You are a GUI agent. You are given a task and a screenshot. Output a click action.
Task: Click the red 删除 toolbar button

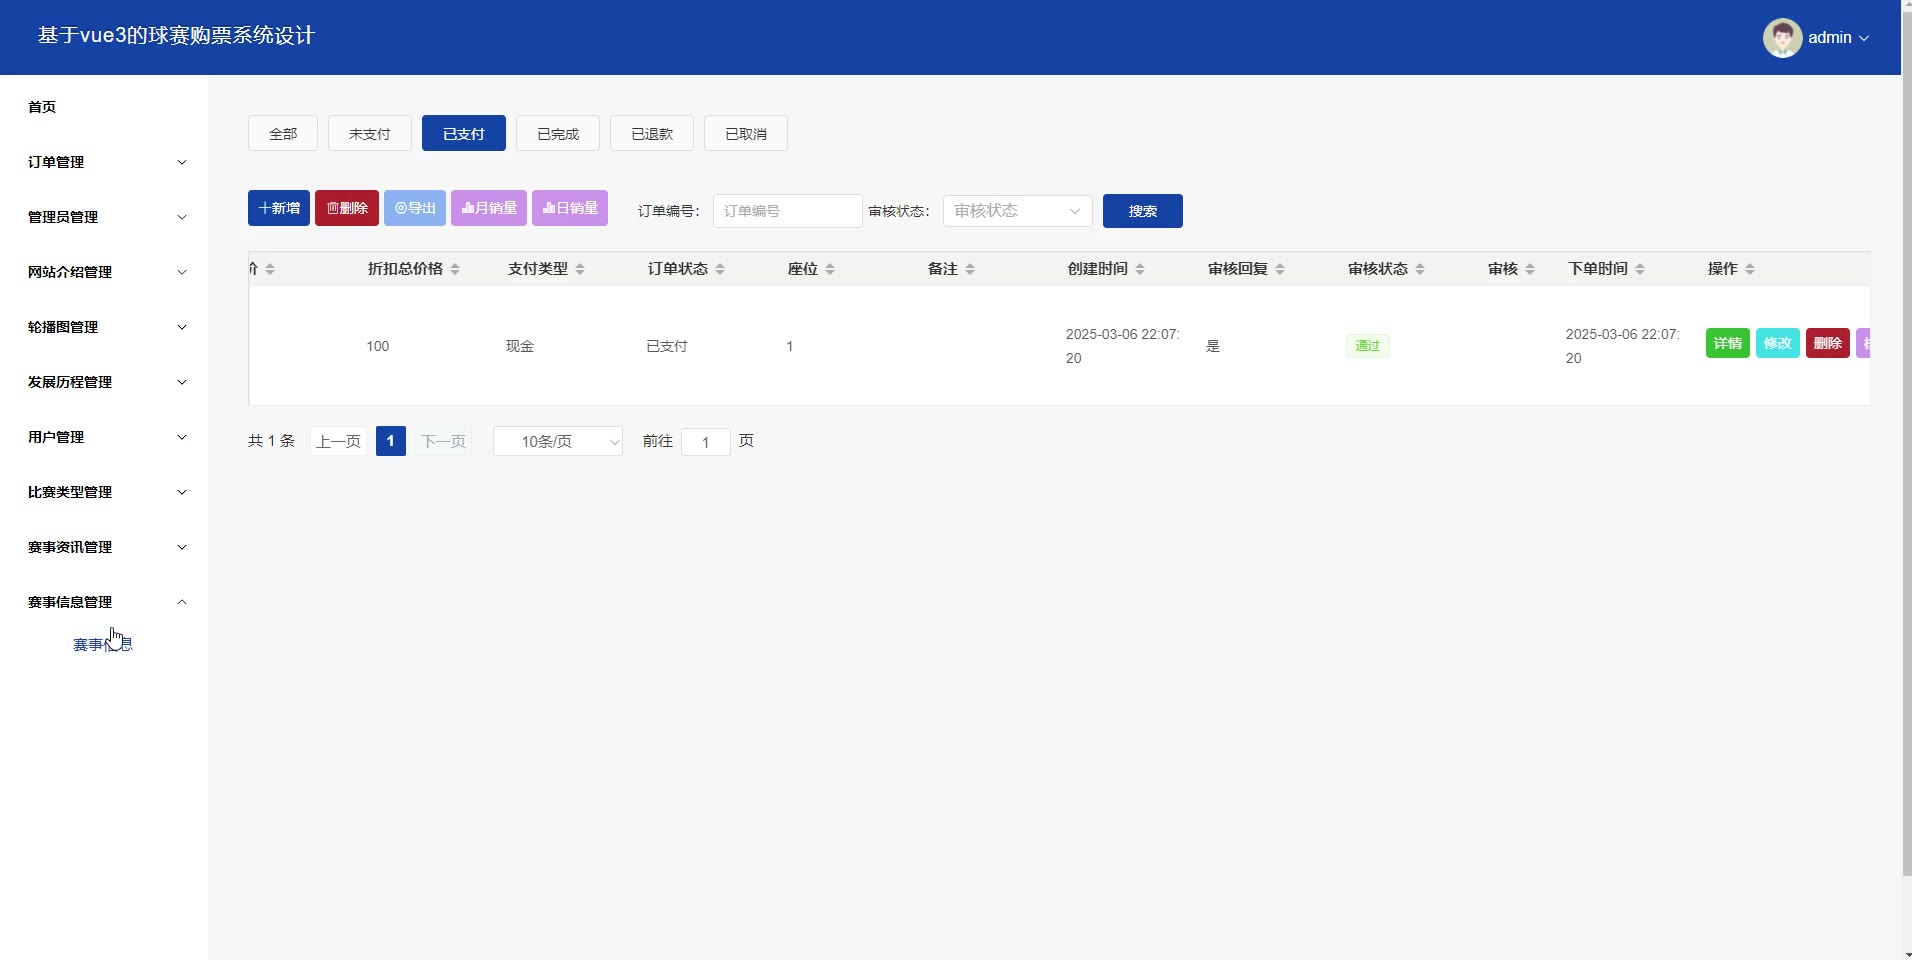click(346, 208)
